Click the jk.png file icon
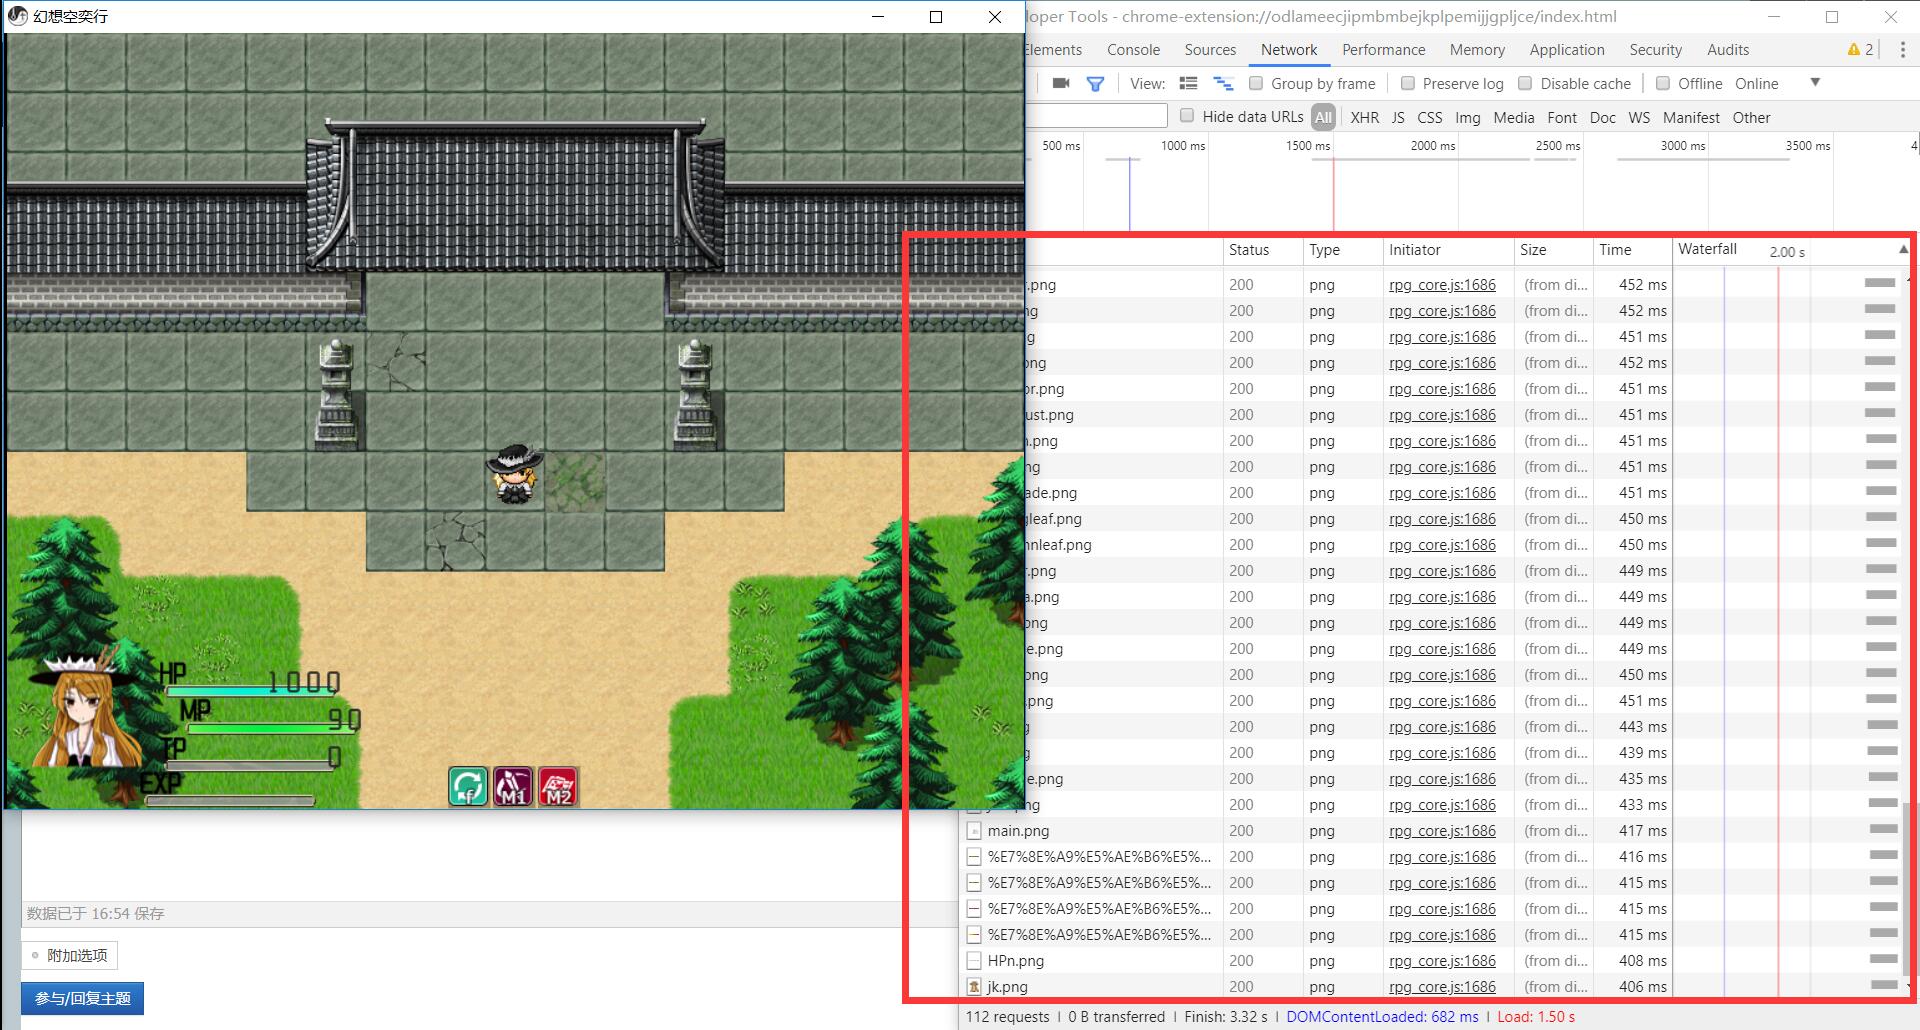The height and width of the screenshot is (1030, 1920). pyautogui.click(x=974, y=987)
